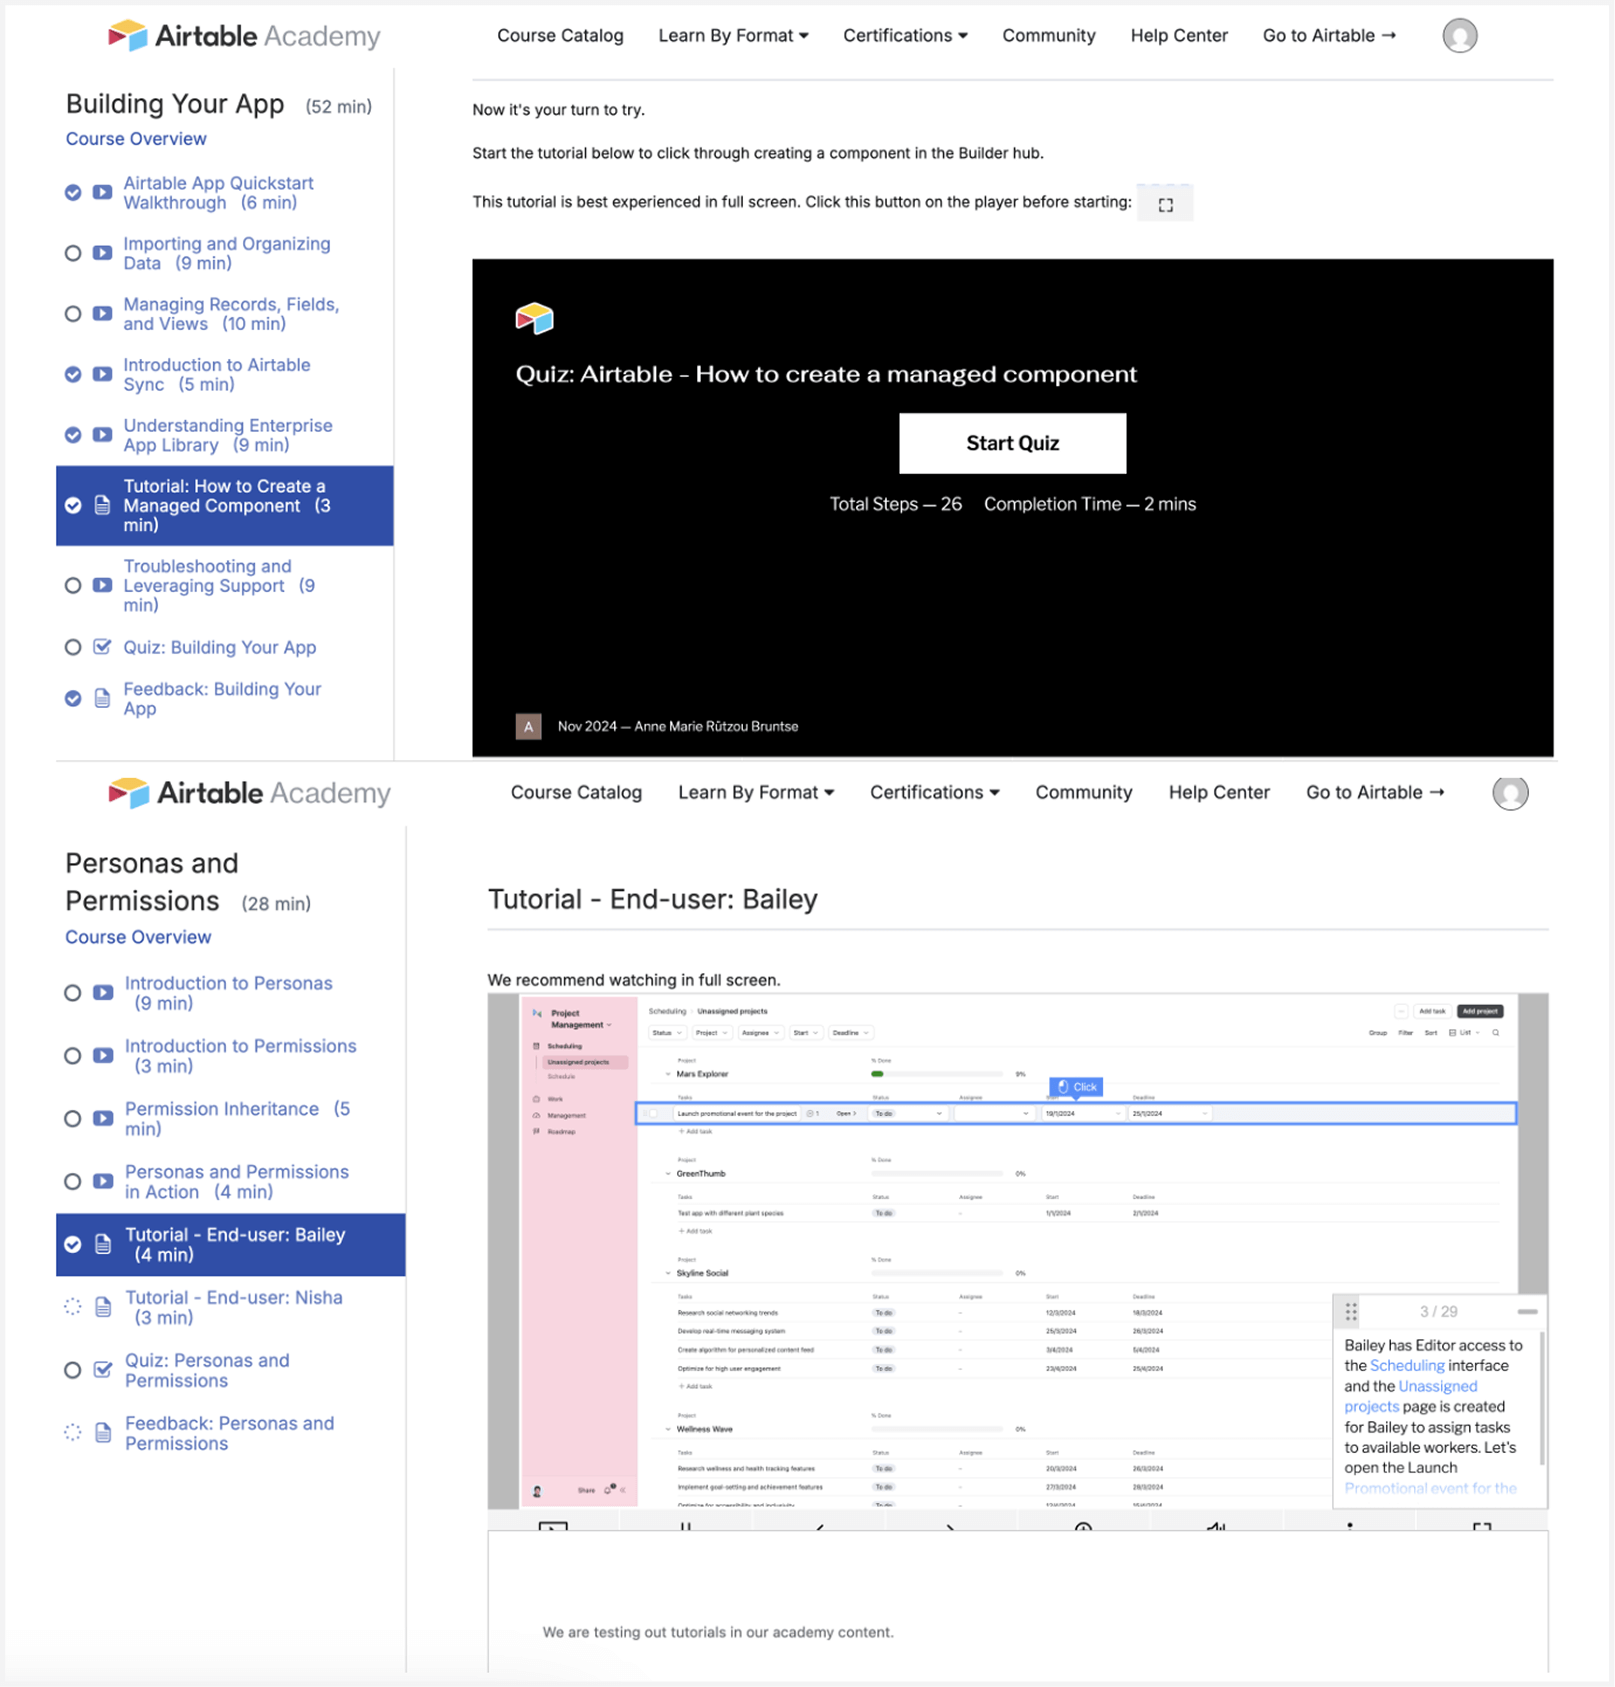1615x1687 pixels.
Task: Expand Certifications on the Personas and Permissions page
Action: [x=935, y=793]
